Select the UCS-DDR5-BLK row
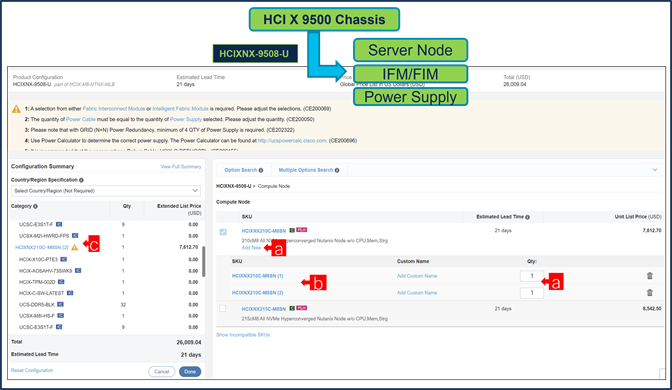This screenshot has width=672, height=390. (x=106, y=305)
